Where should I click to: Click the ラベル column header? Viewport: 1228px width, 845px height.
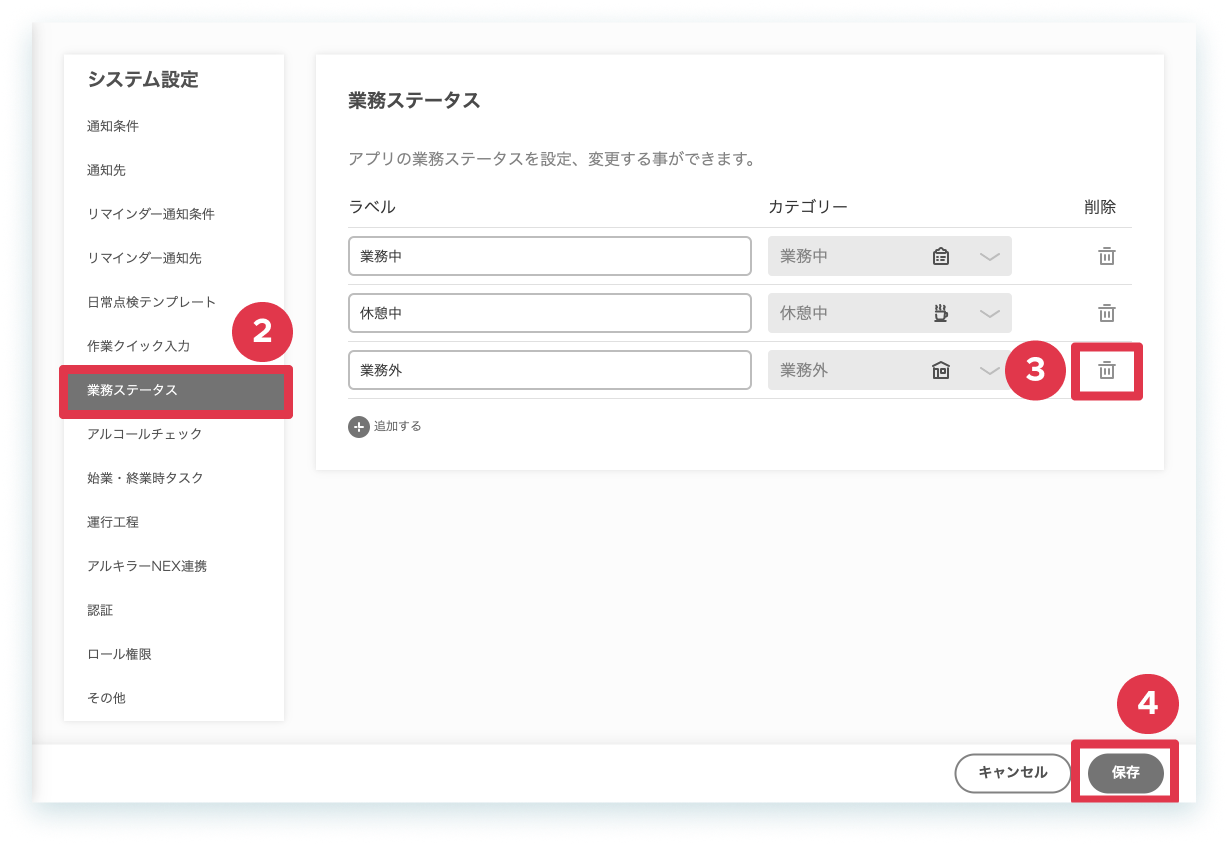pos(372,207)
